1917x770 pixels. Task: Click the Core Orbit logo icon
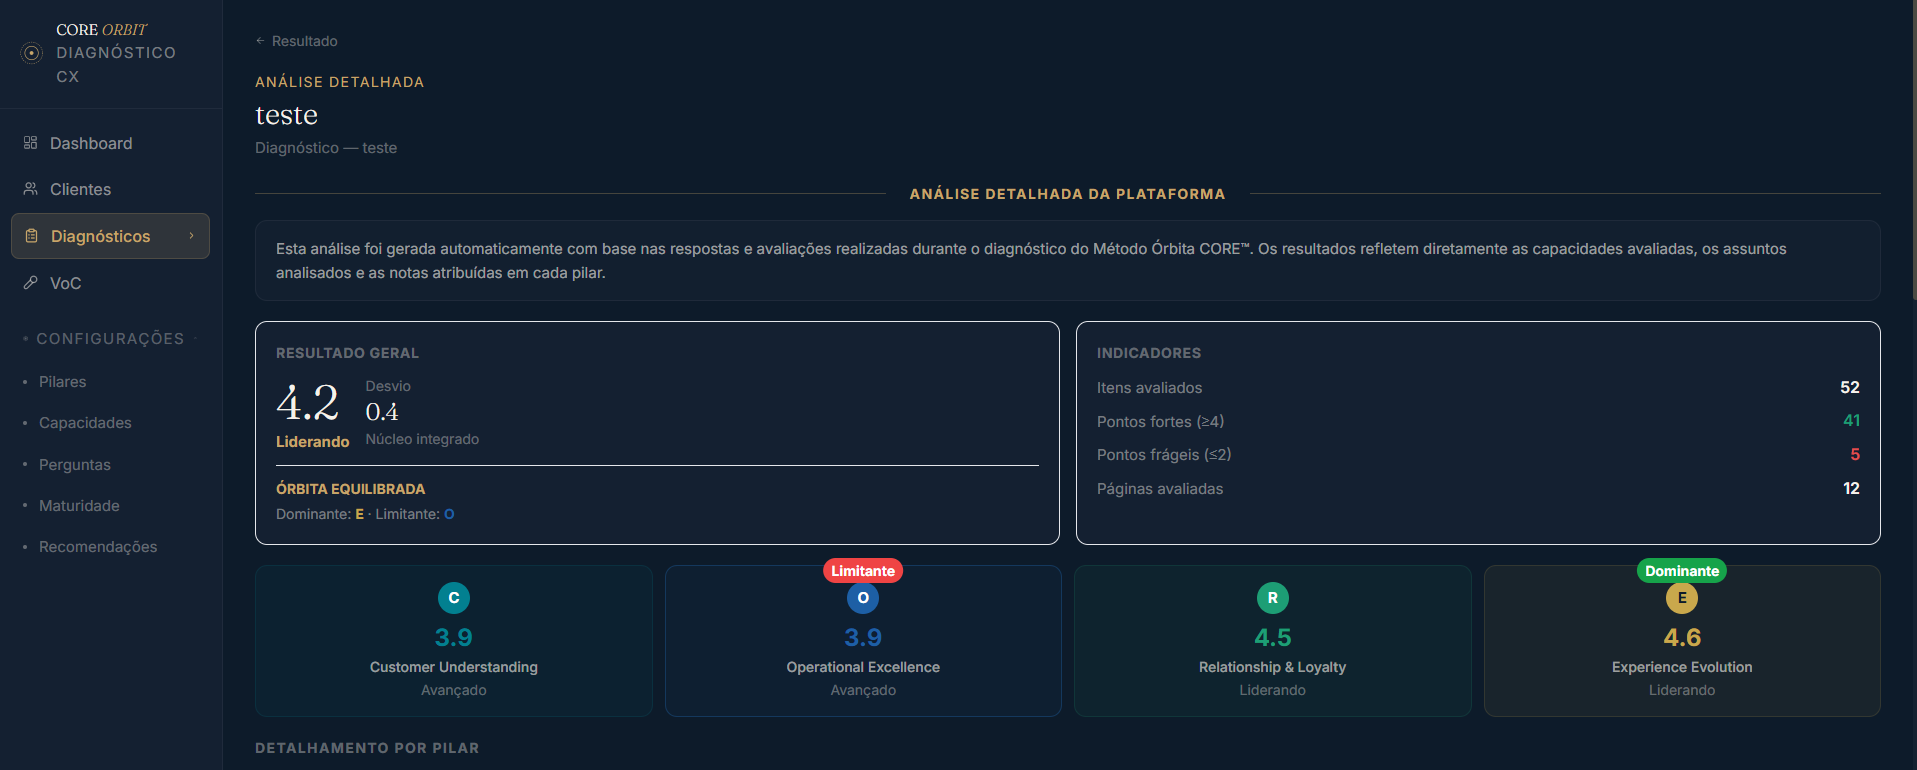tap(32, 53)
